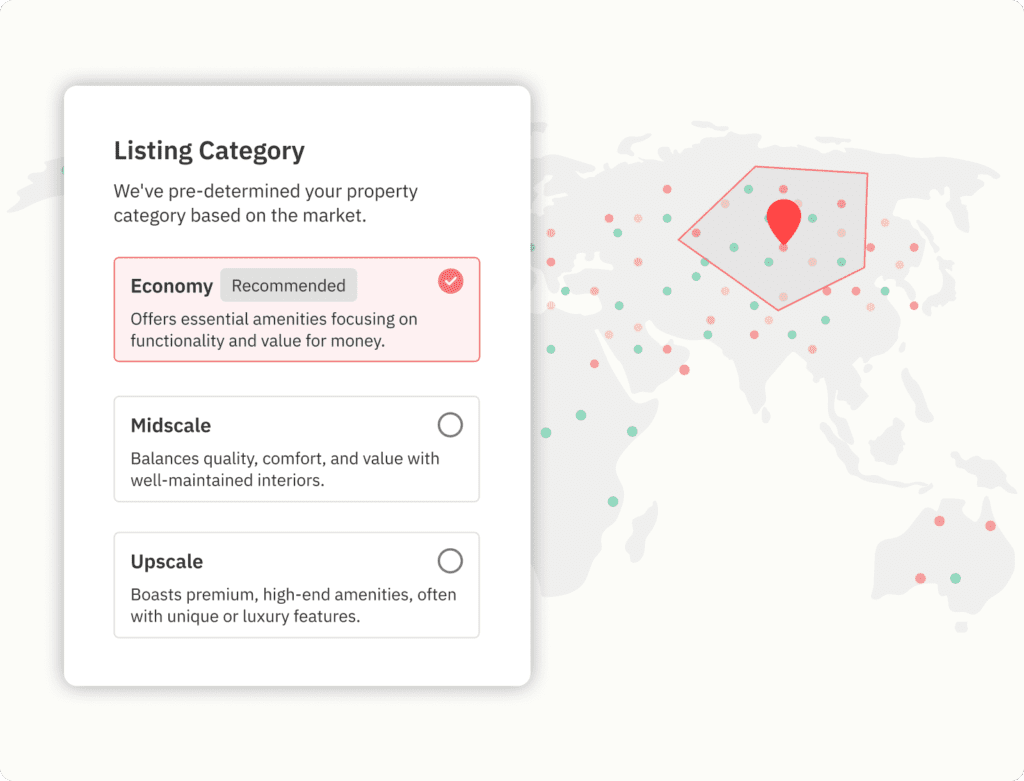Click the Economy card description text
Screen dimensions: 1024x781
274,330
